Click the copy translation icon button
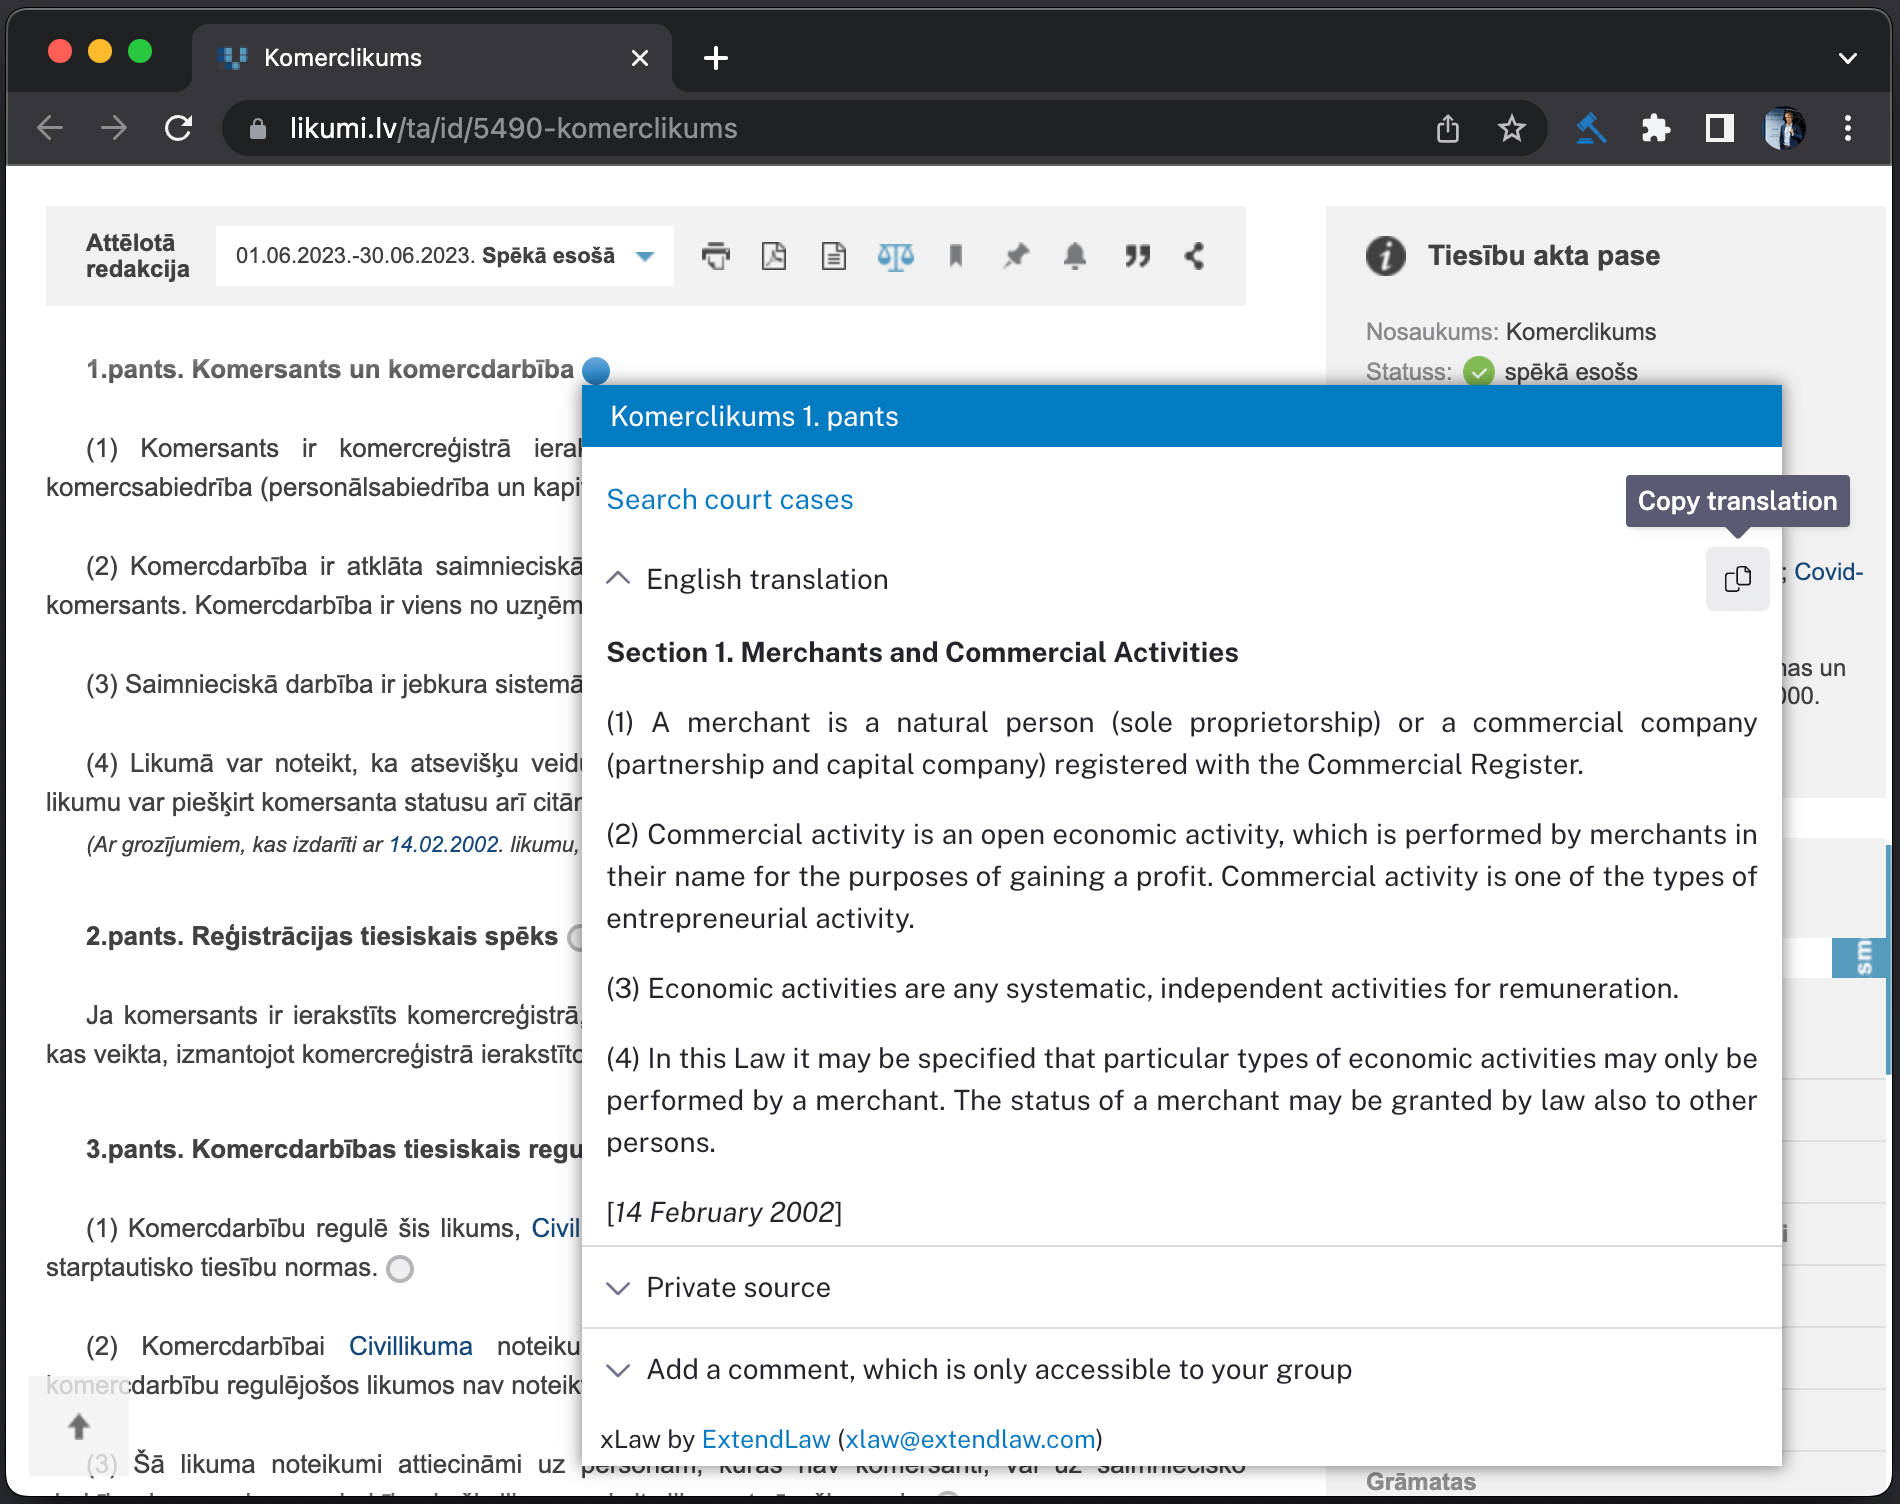This screenshot has height=1504, width=1900. (x=1738, y=579)
